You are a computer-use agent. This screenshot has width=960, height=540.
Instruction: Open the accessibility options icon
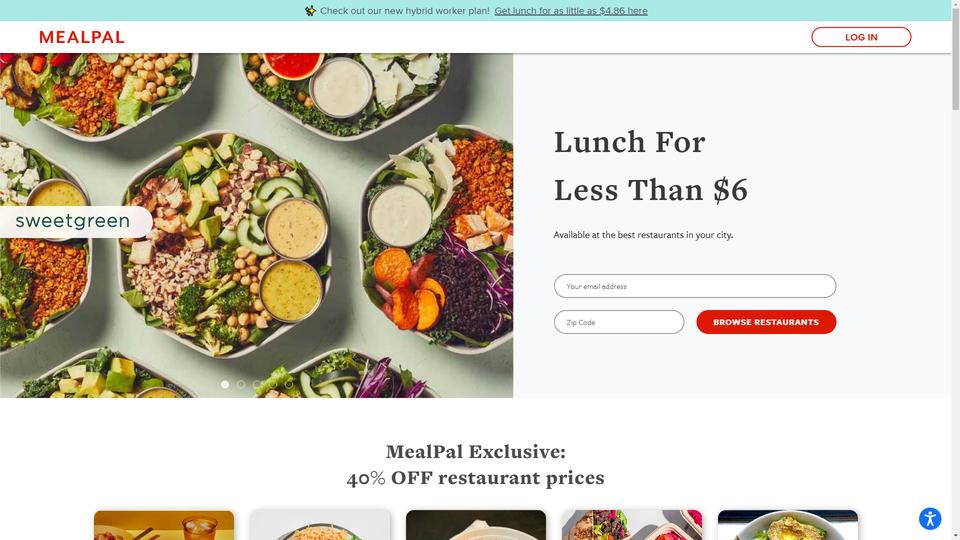tap(929, 519)
